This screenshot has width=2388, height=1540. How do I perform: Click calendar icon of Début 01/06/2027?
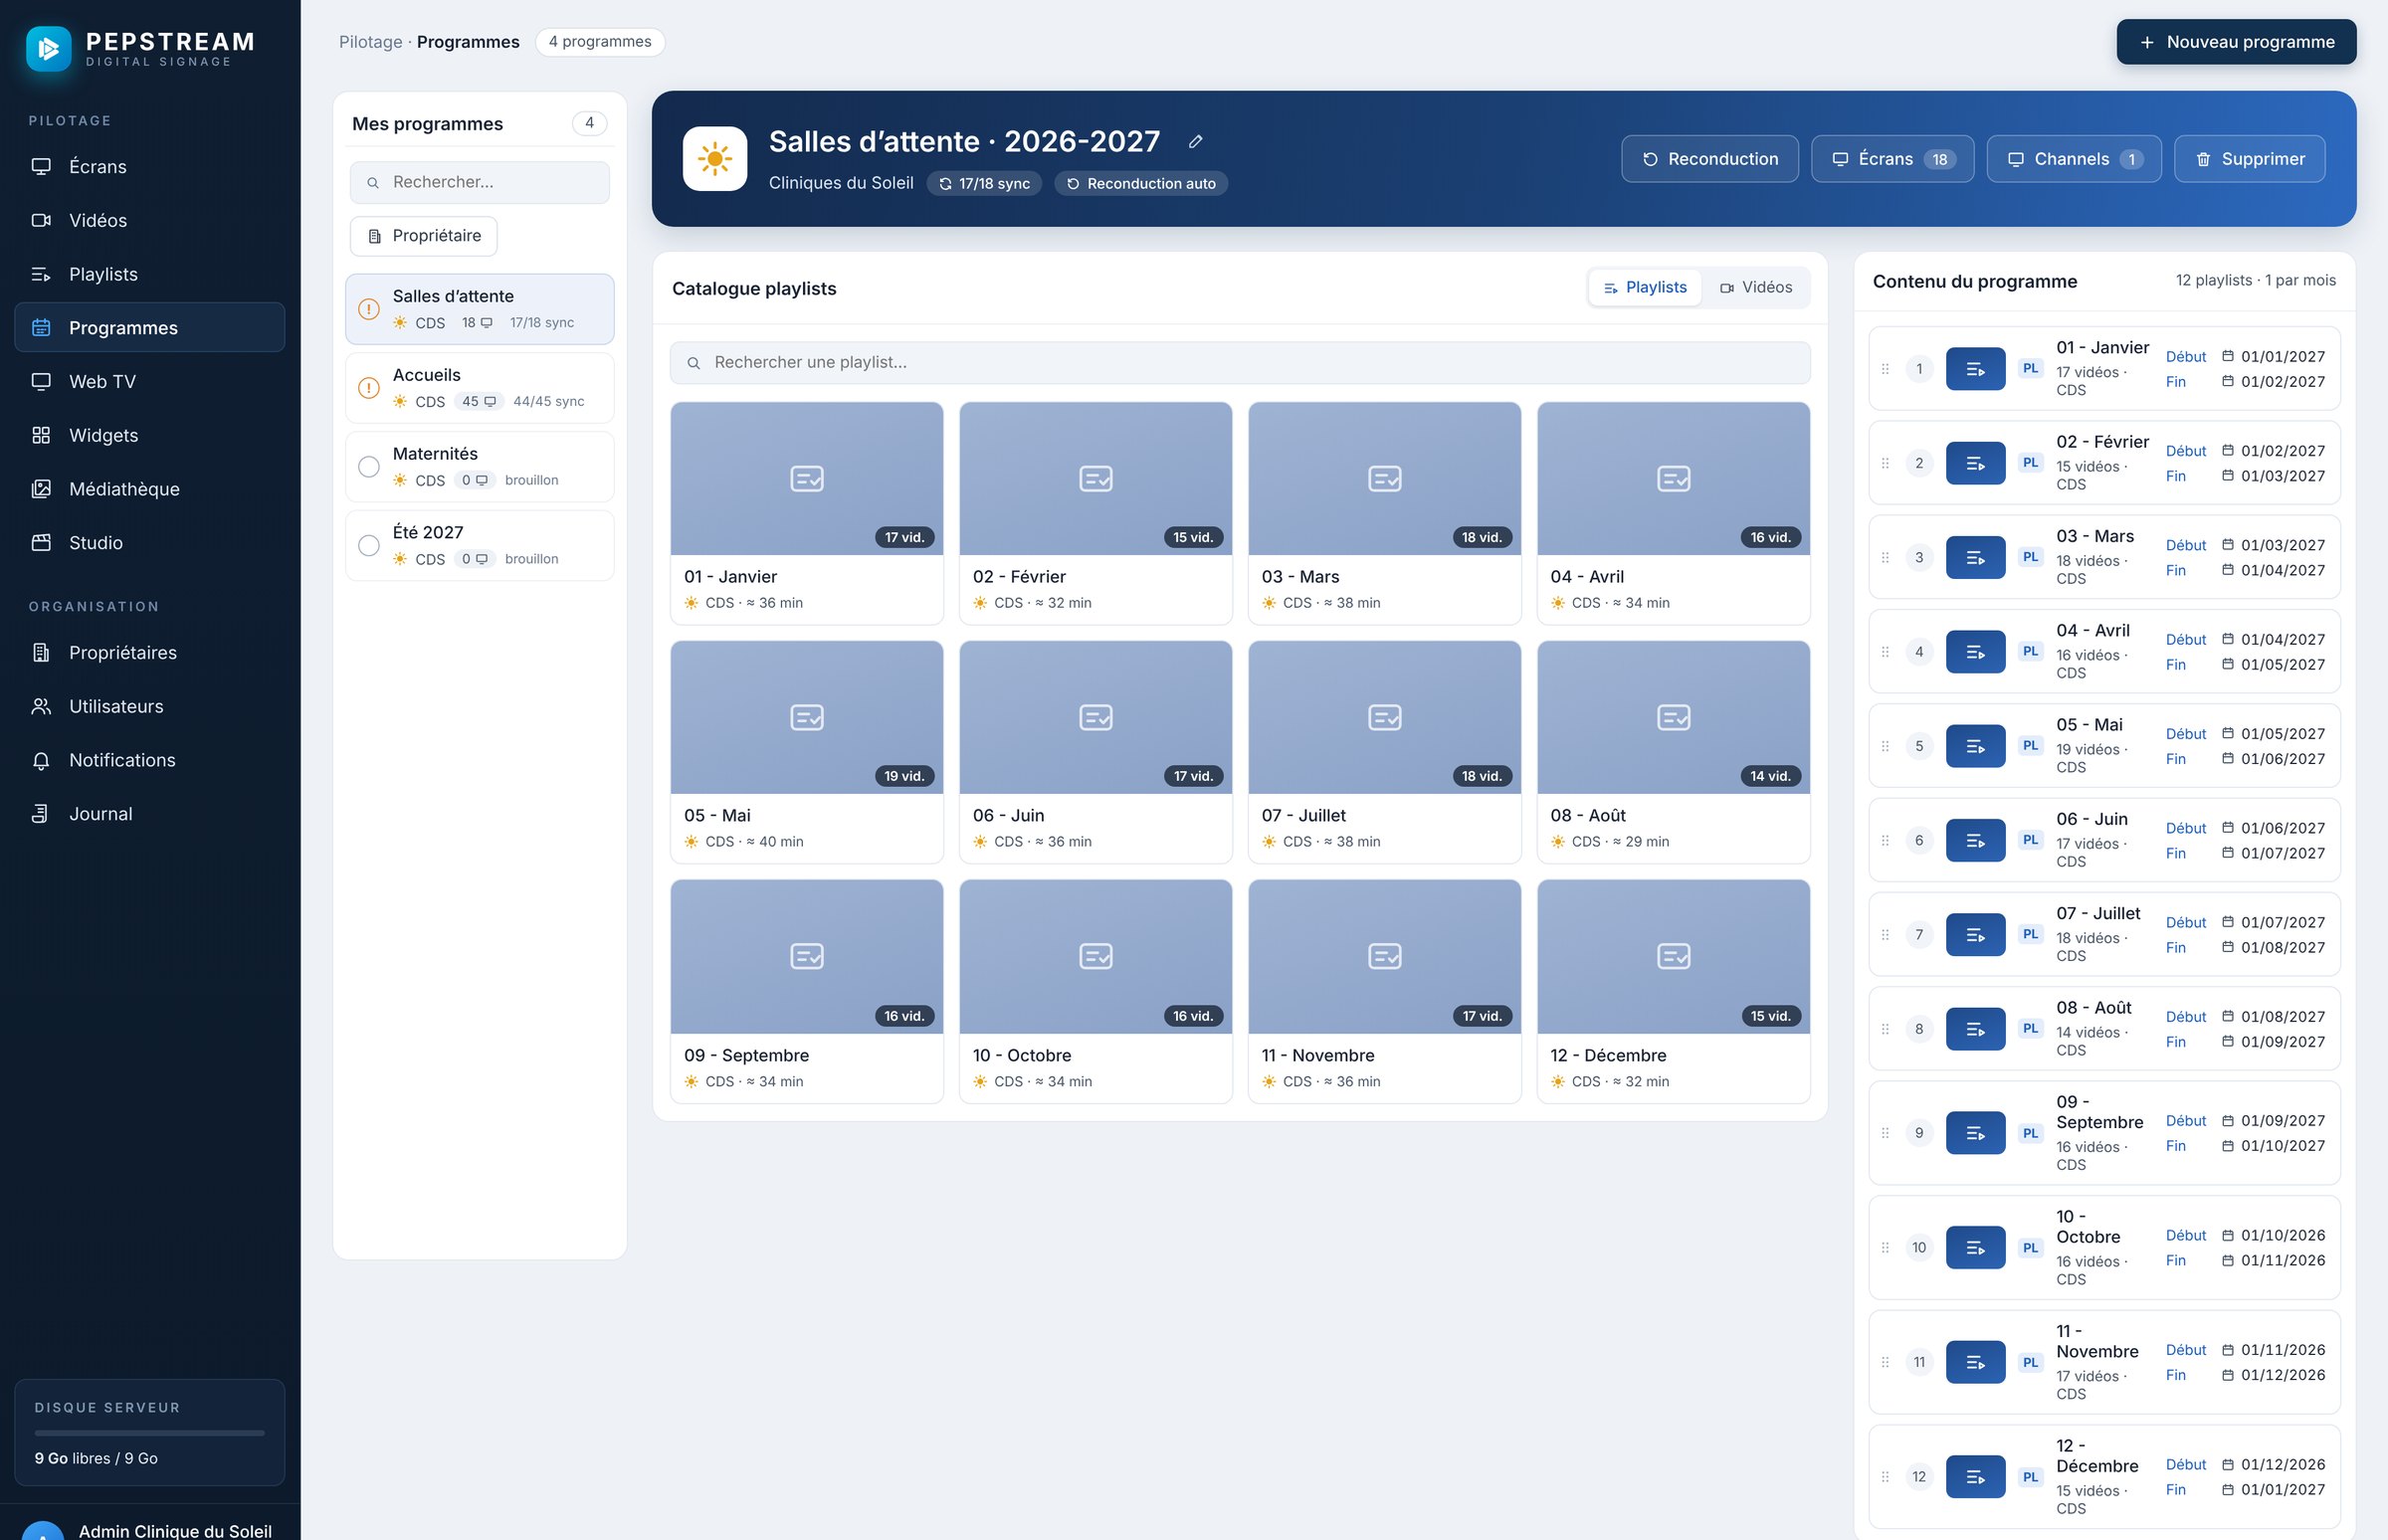click(x=2227, y=828)
